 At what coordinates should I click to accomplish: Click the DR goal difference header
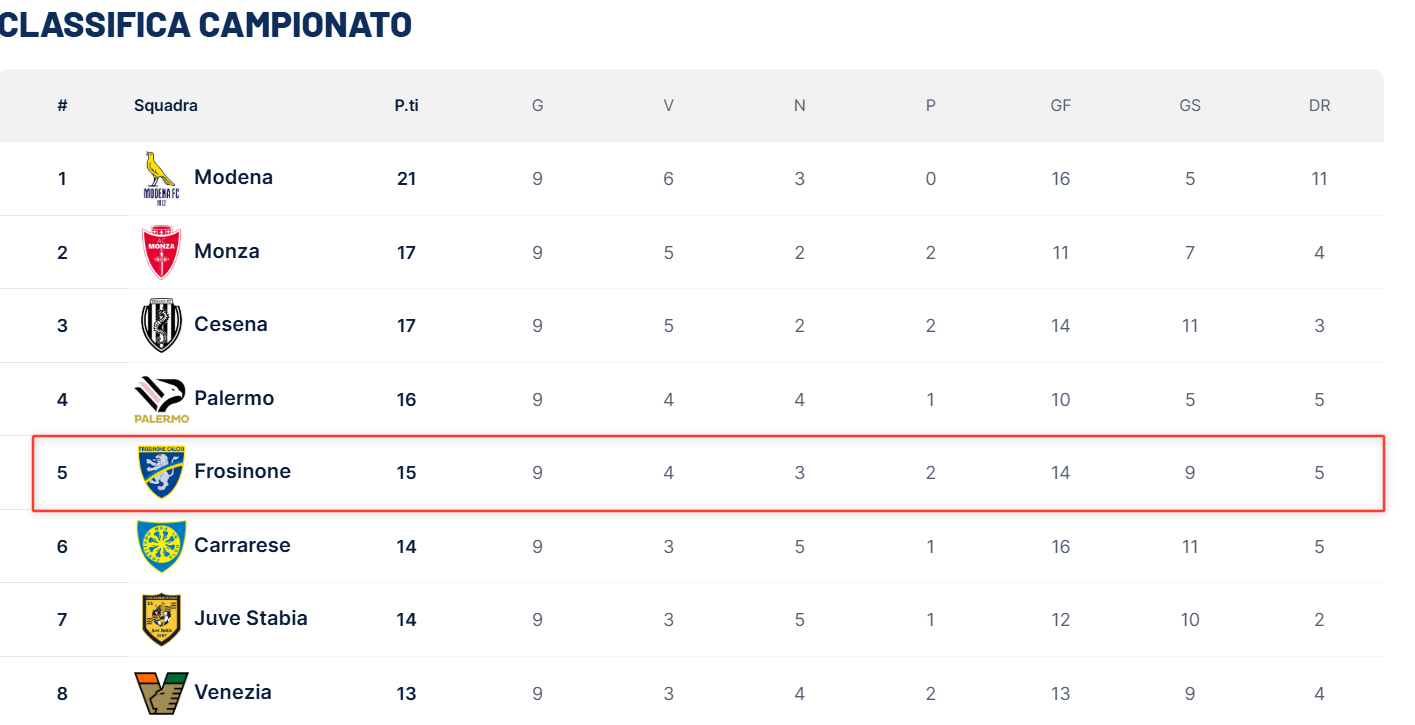click(1319, 106)
